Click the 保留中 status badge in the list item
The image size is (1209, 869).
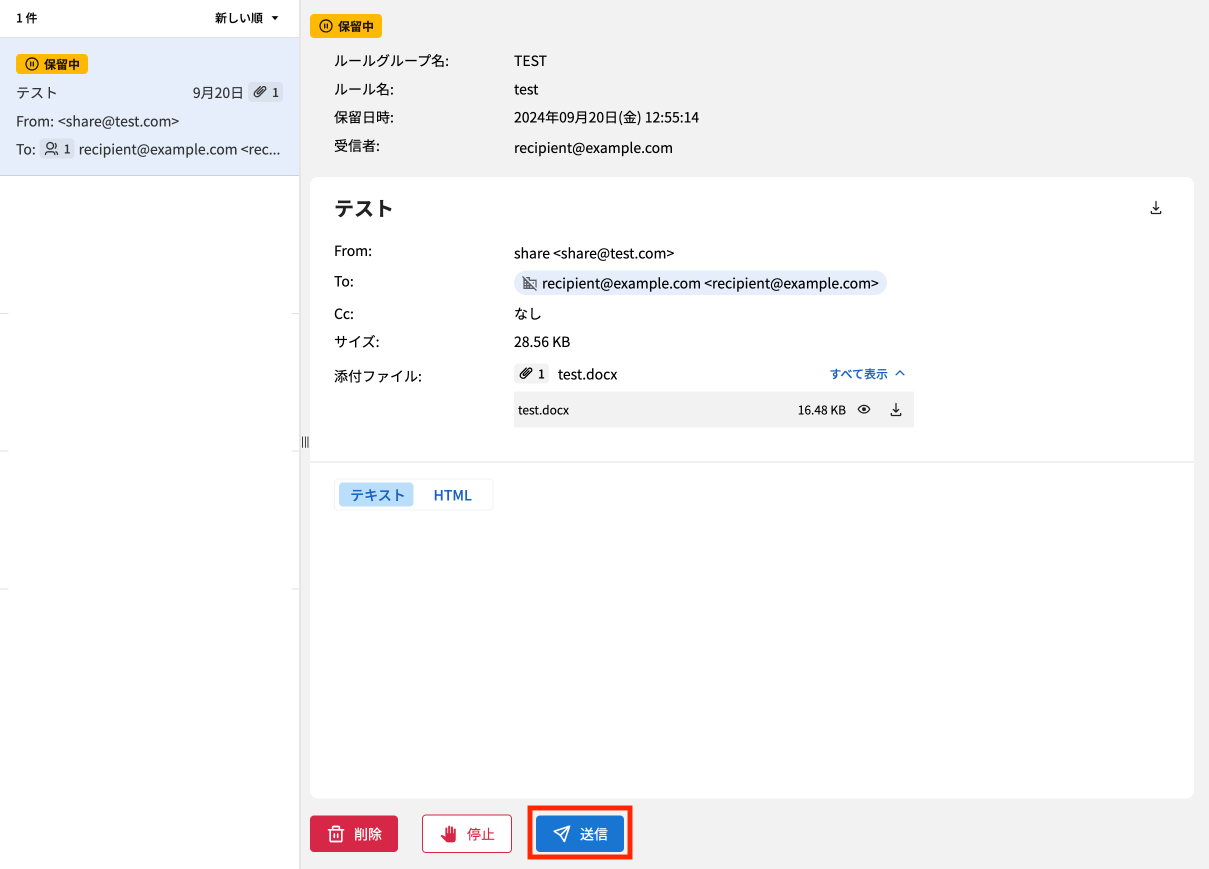[52, 64]
